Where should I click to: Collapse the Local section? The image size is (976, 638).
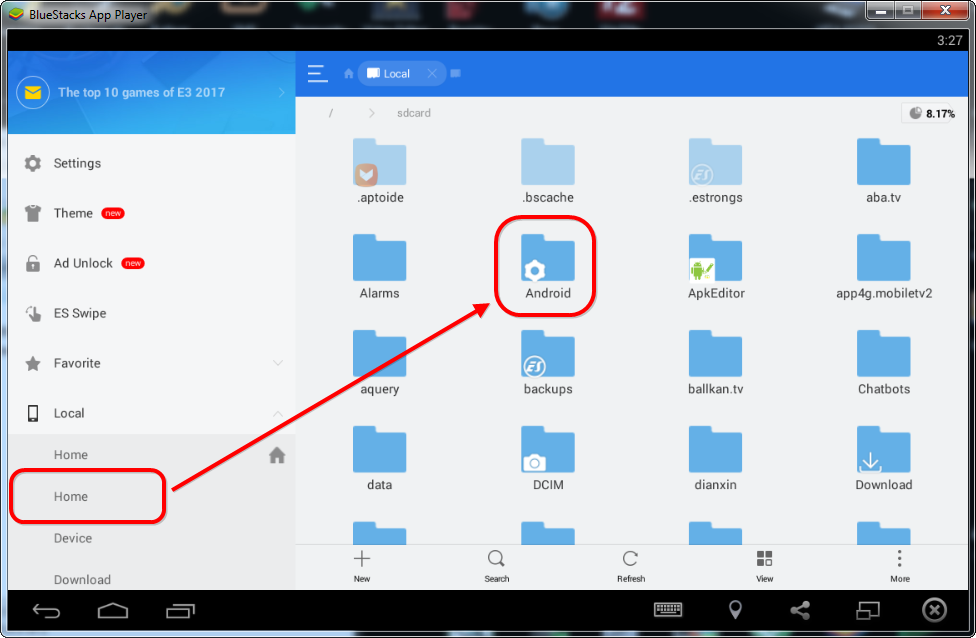pos(278,413)
